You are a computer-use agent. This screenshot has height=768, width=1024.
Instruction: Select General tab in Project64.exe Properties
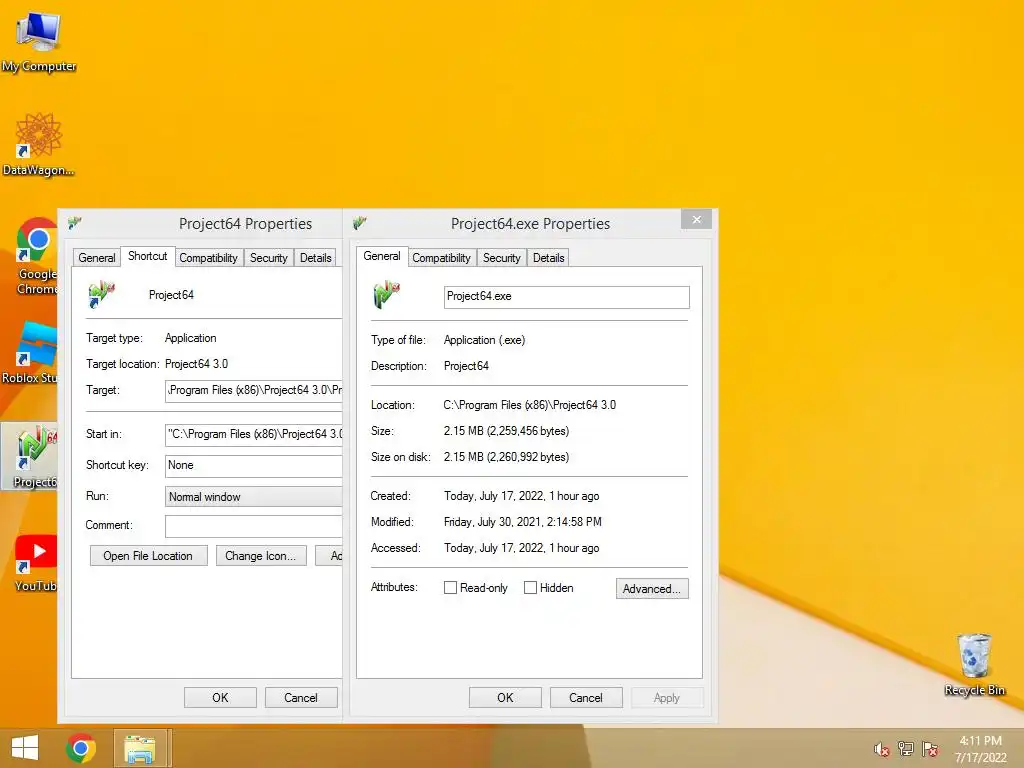pos(382,256)
